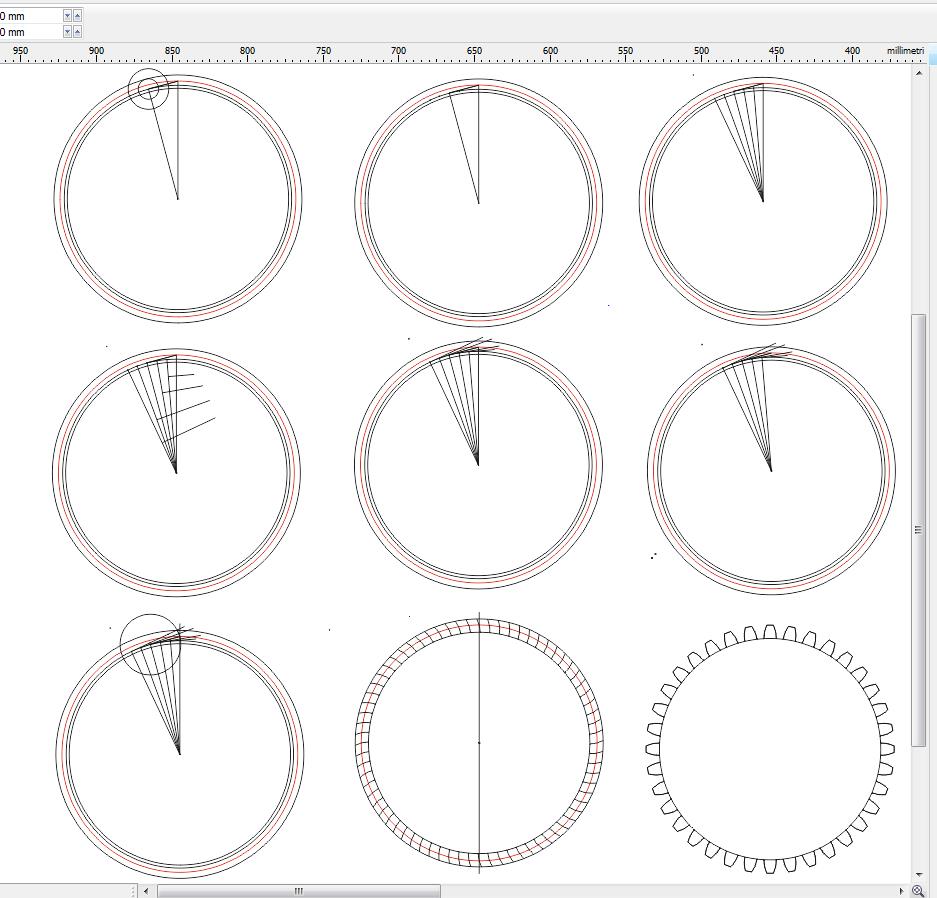
Task: Open the navigator magnifier icon in the corner
Action: [918, 890]
